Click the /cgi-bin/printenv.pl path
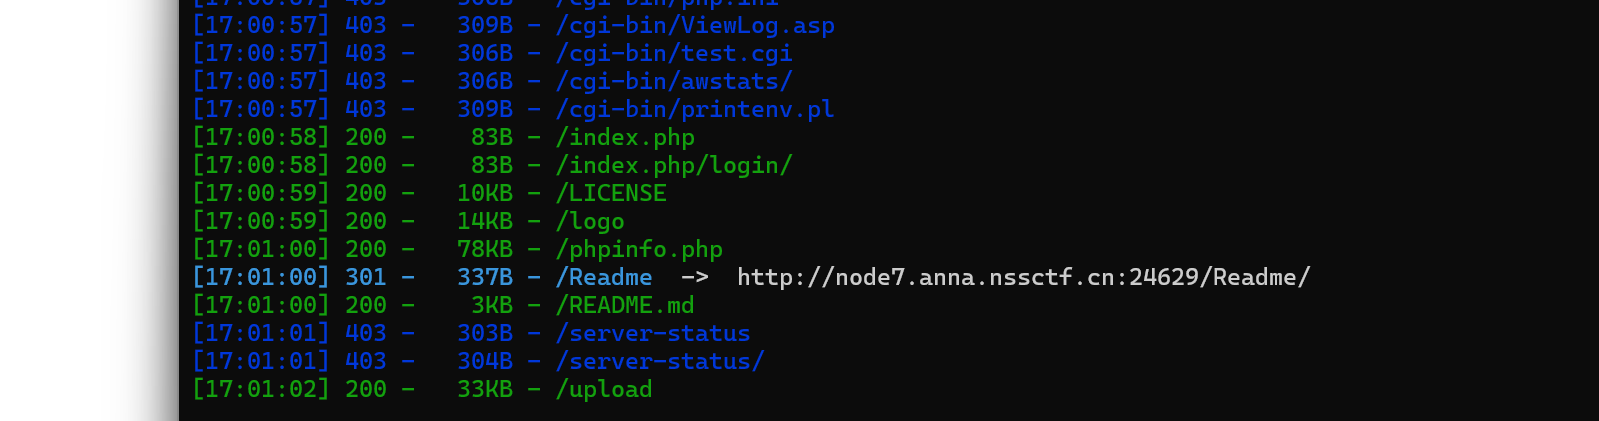 point(695,110)
